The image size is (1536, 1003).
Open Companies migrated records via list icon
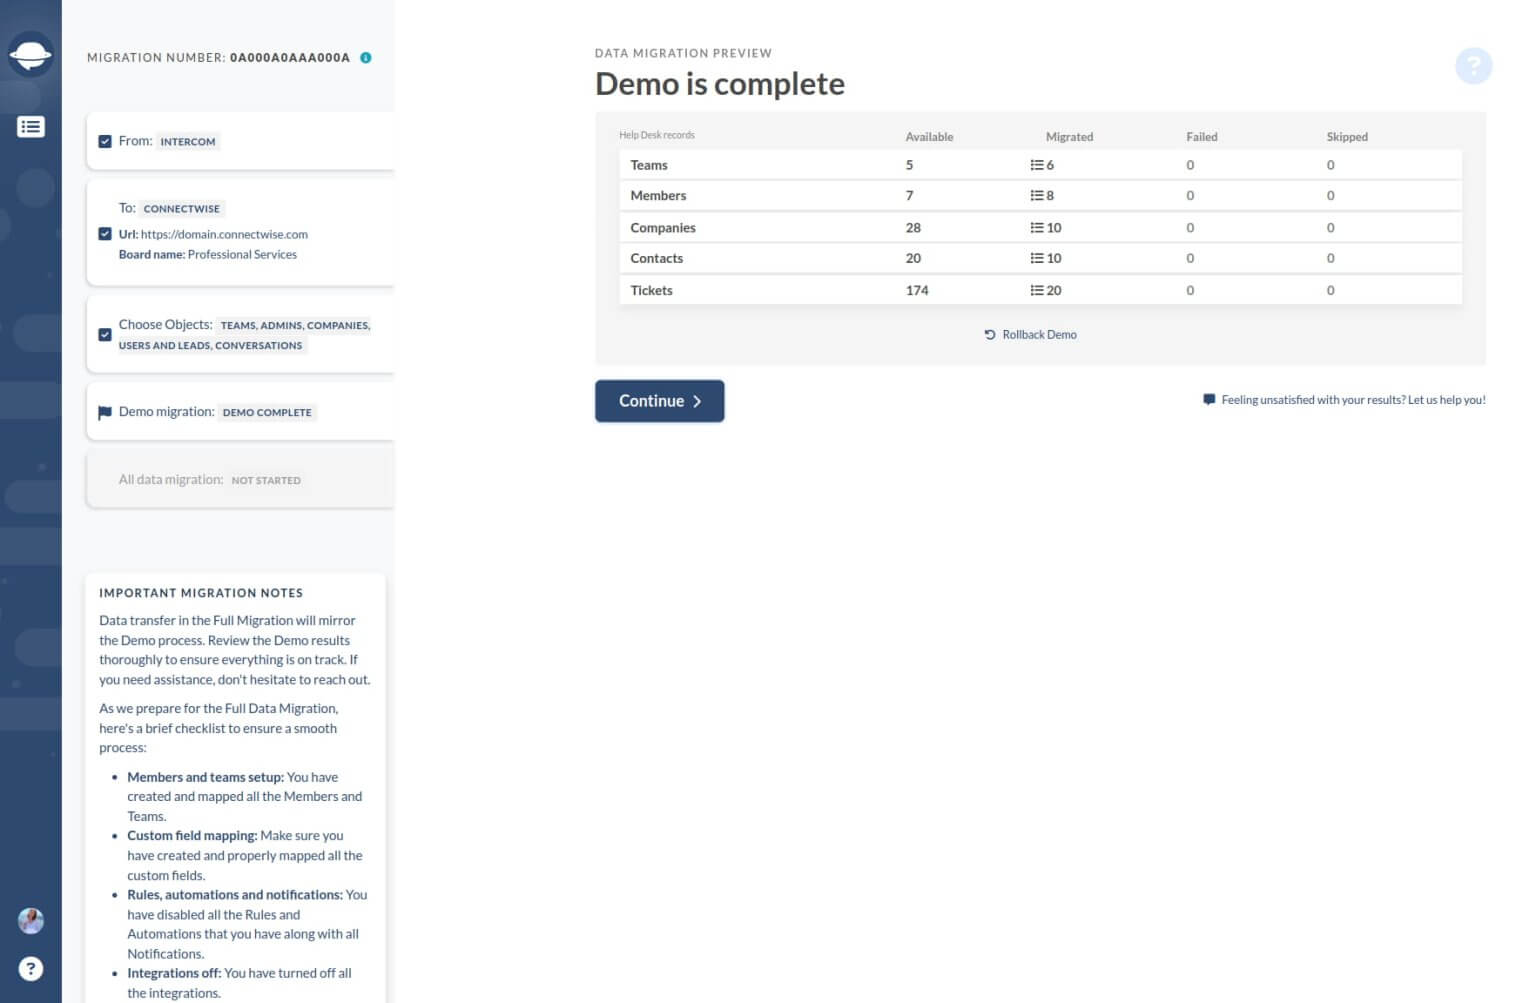click(1038, 227)
